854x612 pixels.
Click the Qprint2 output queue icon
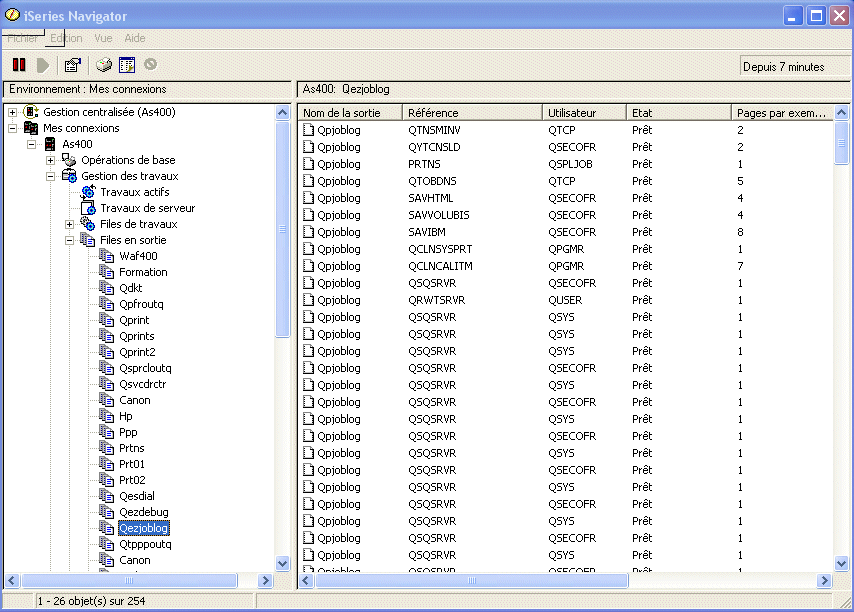coord(107,352)
